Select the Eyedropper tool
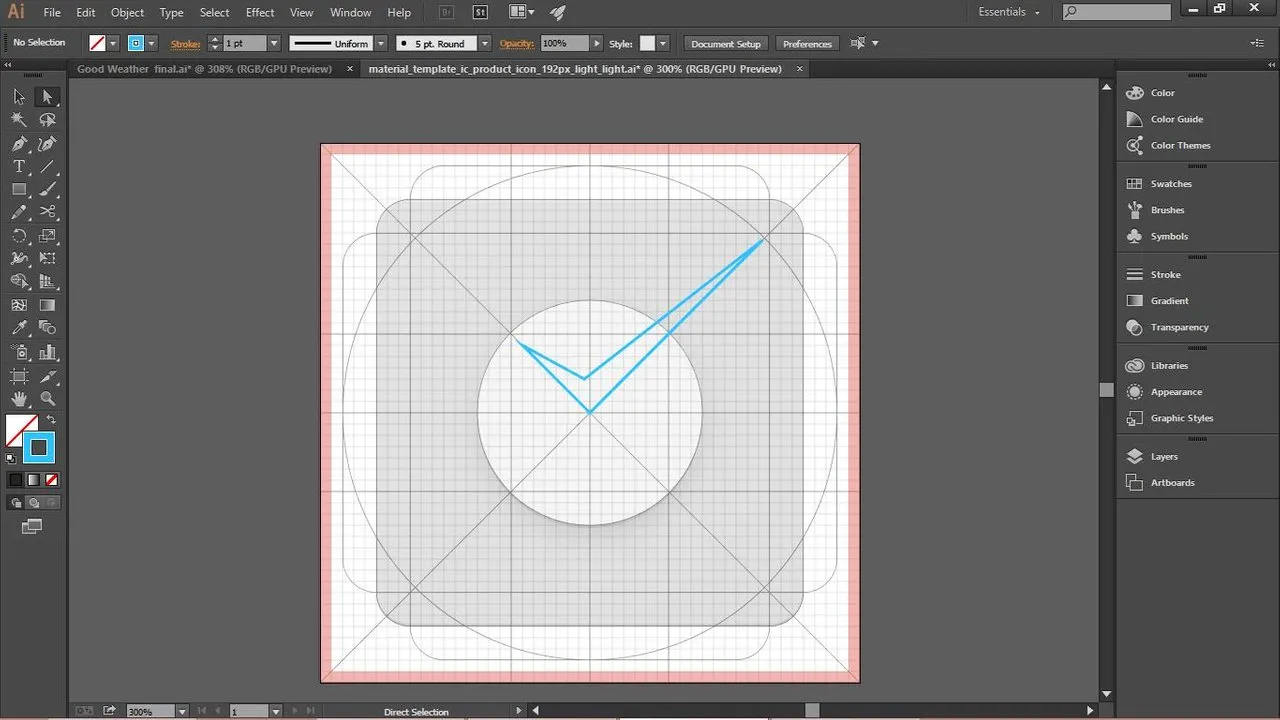The width and height of the screenshot is (1280, 720). tap(19, 328)
